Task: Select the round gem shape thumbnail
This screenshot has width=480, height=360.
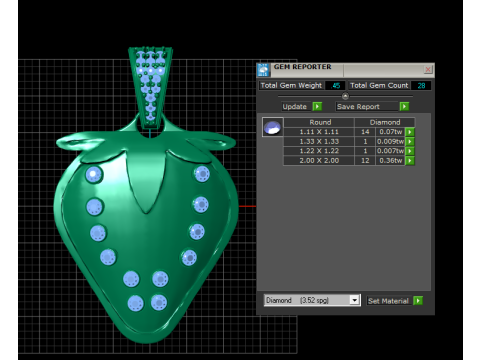Action: point(273,127)
